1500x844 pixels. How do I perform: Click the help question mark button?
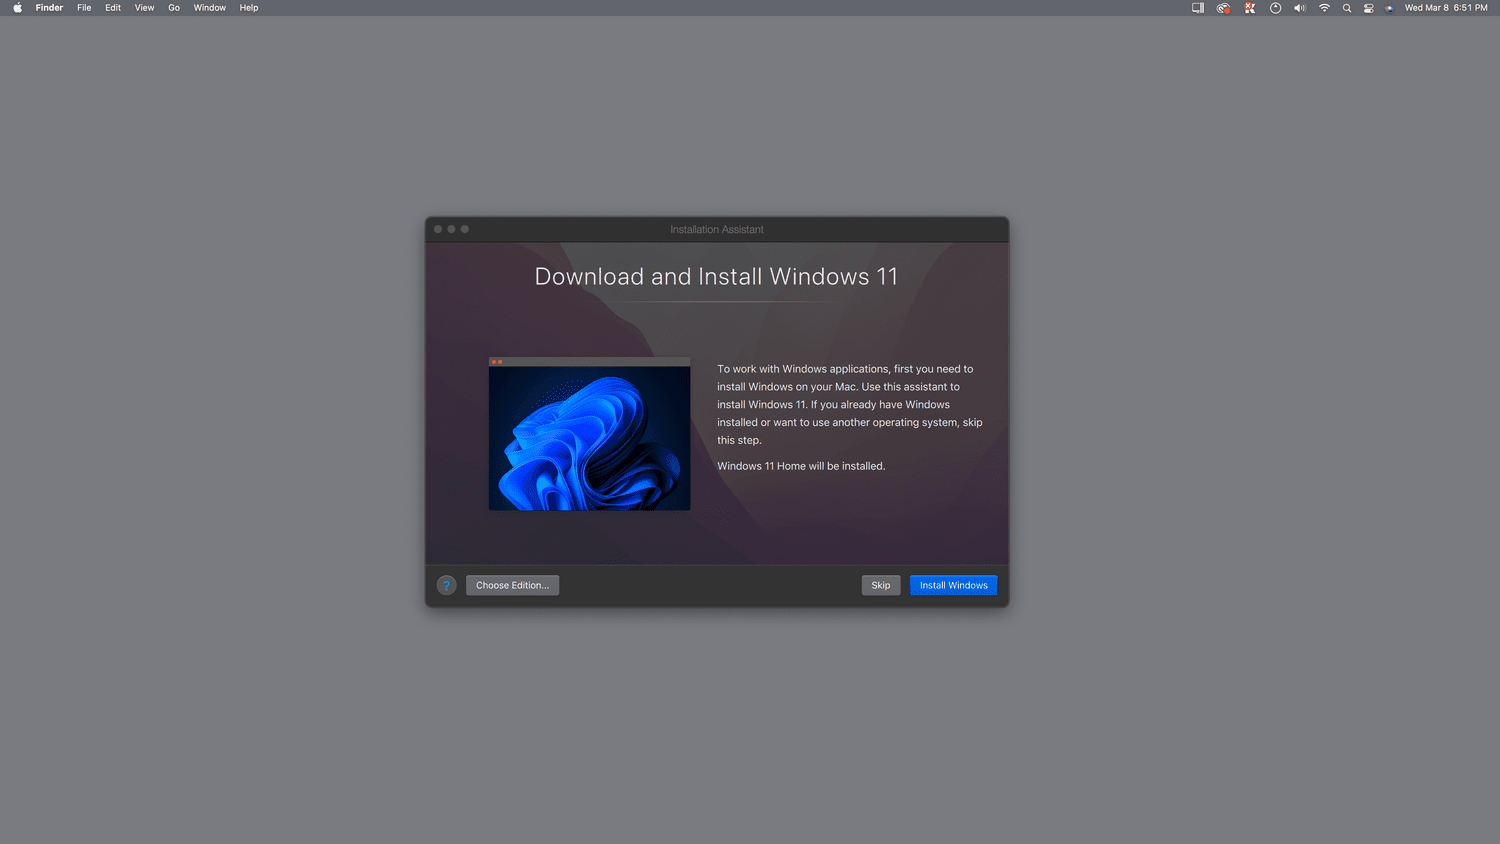[x=447, y=586]
